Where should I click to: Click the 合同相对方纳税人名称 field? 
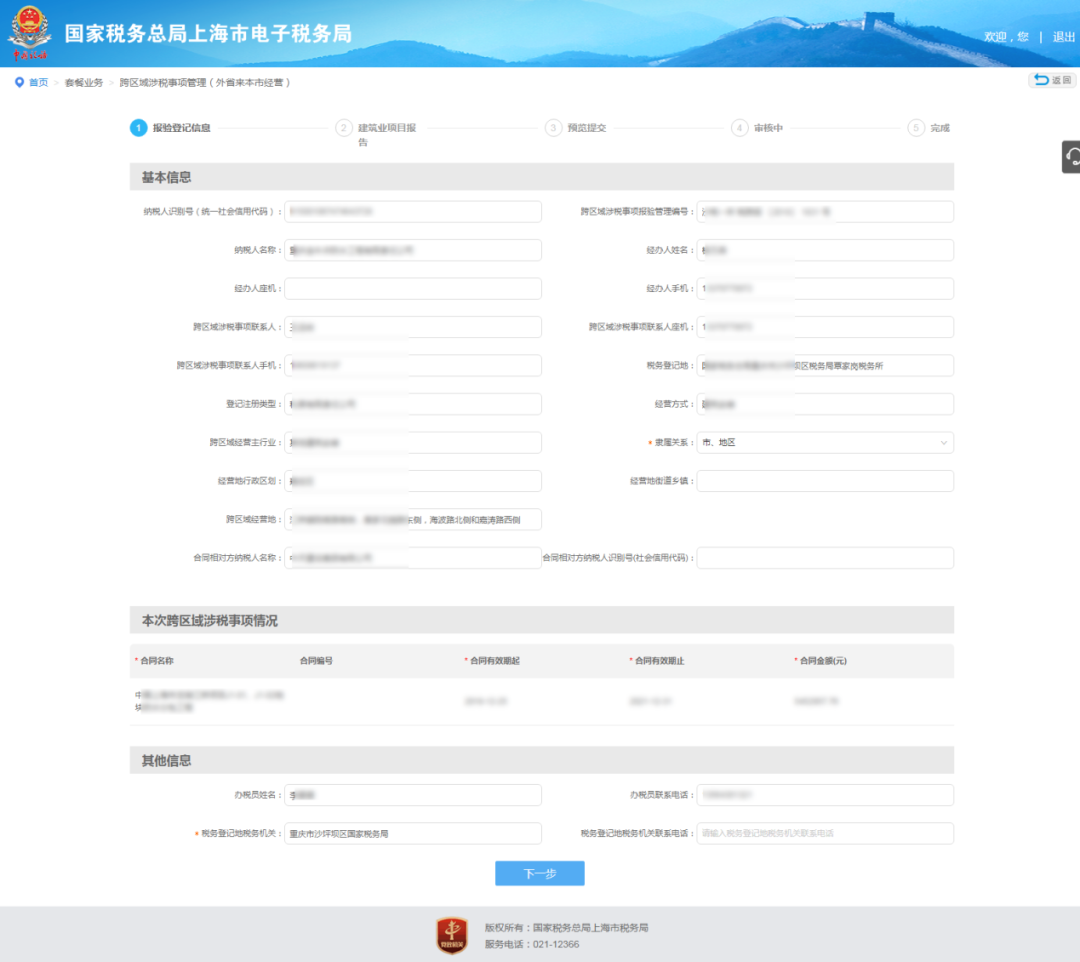click(413, 558)
